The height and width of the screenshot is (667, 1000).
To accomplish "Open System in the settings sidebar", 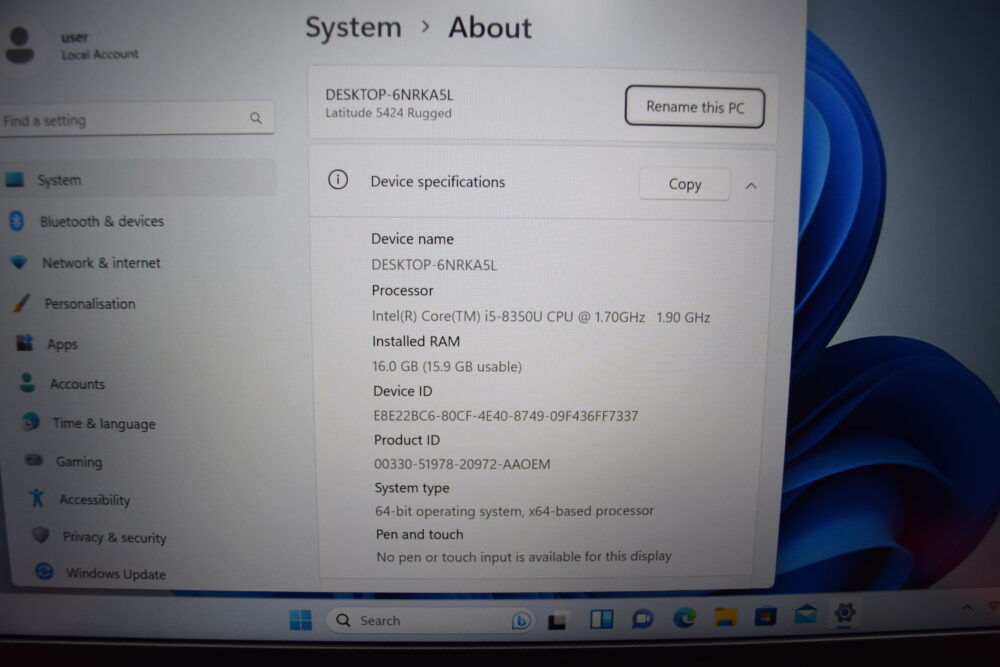I will (137, 179).
